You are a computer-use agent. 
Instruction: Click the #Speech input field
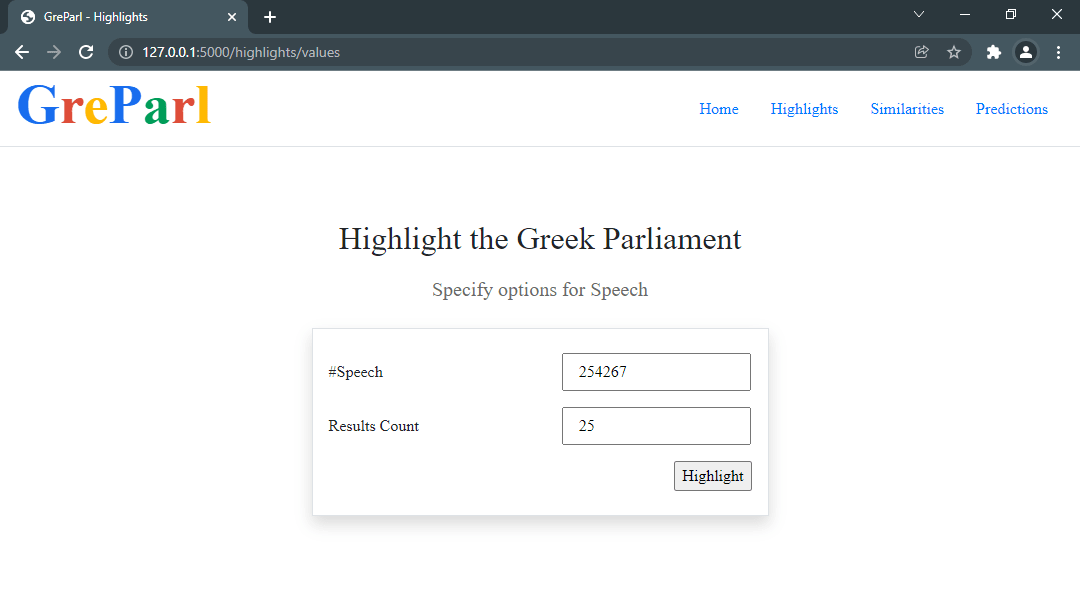click(656, 371)
